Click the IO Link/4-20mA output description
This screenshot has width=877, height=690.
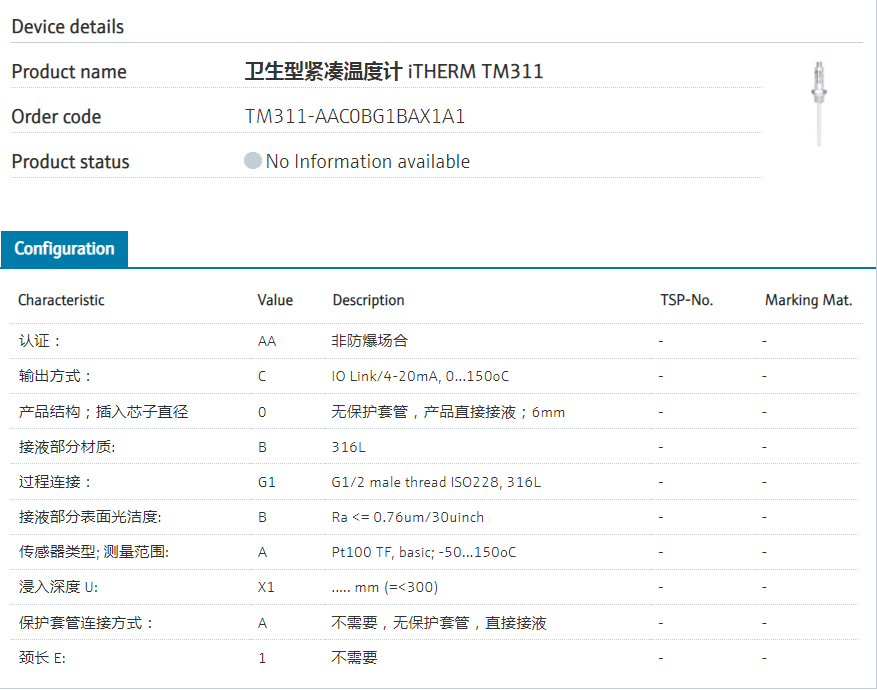tap(421, 377)
